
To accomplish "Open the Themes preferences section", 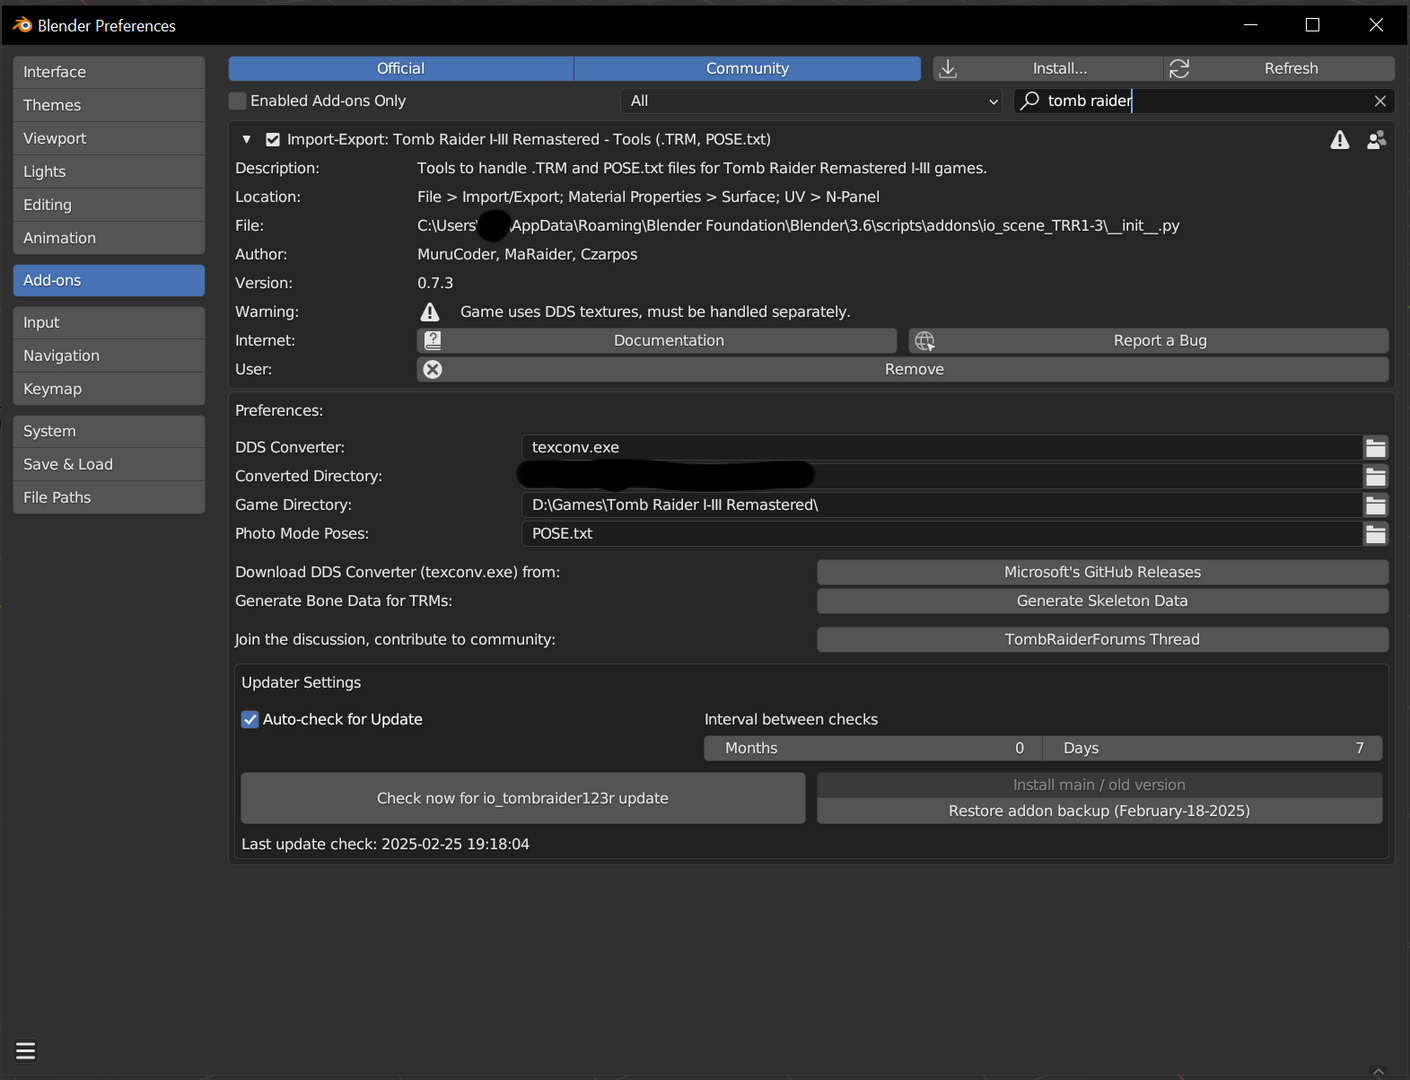I will point(109,105).
